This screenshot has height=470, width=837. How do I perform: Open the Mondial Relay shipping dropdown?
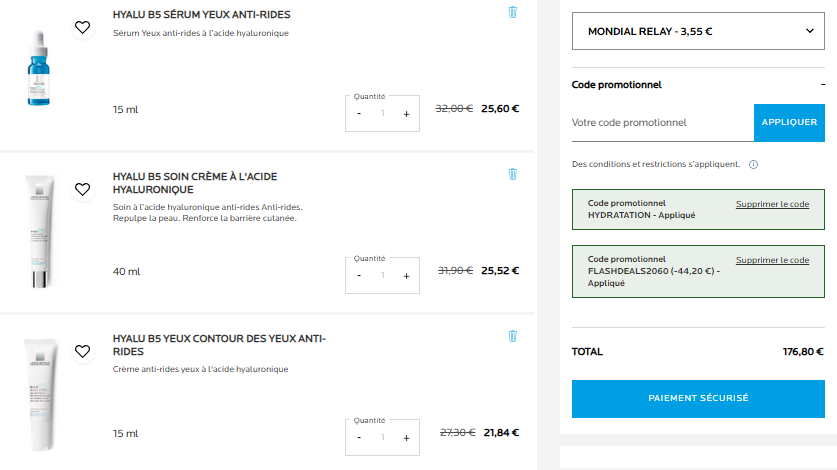698,31
